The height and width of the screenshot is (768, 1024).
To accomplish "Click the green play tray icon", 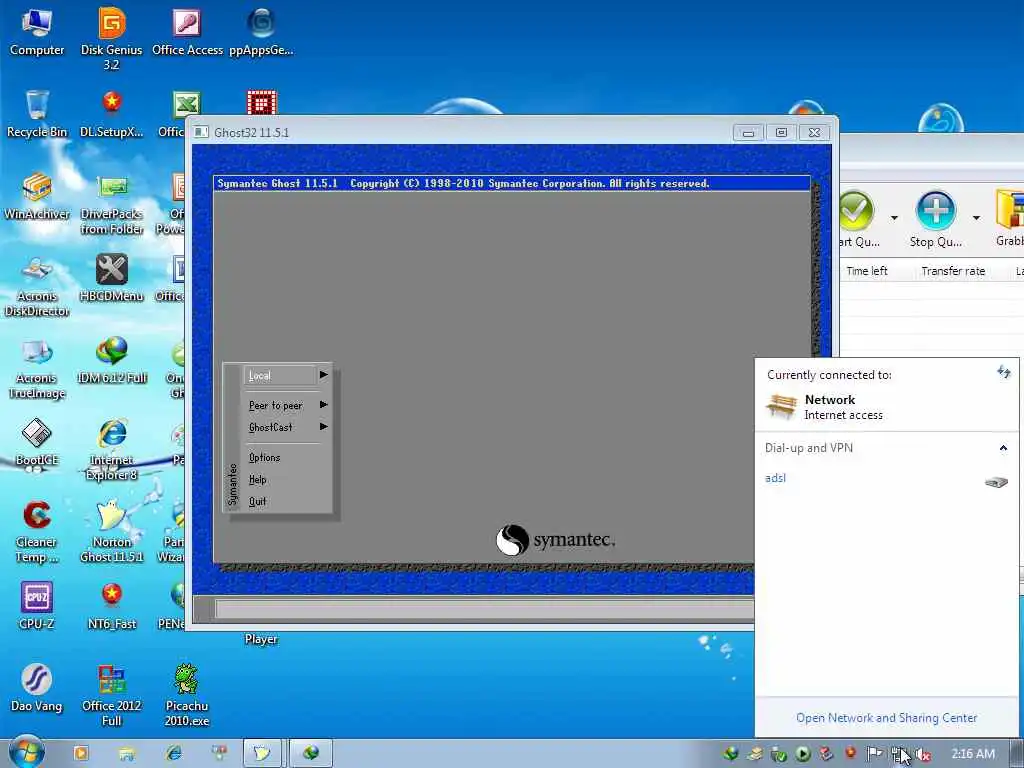I will pyautogui.click(x=803, y=754).
